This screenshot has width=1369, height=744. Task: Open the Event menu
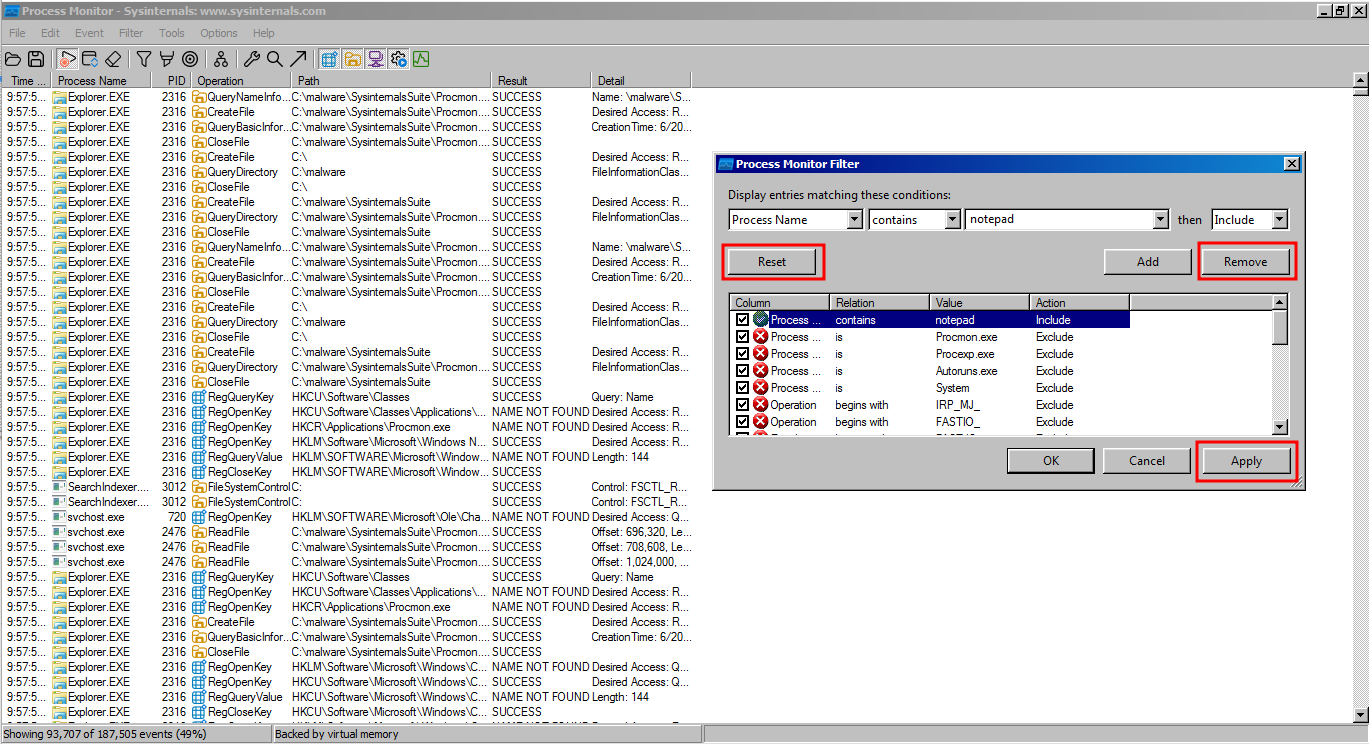click(89, 33)
